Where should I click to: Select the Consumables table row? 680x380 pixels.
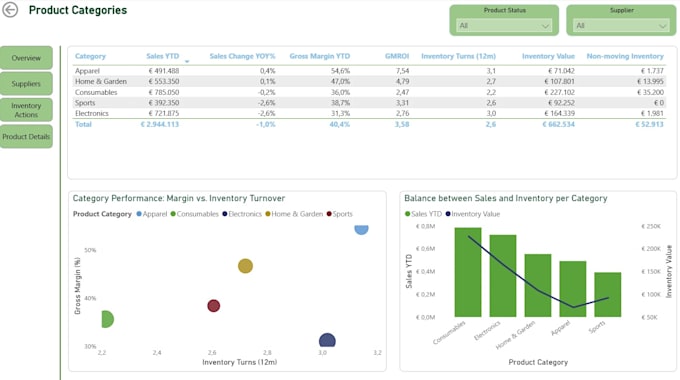tap(369, 92)
